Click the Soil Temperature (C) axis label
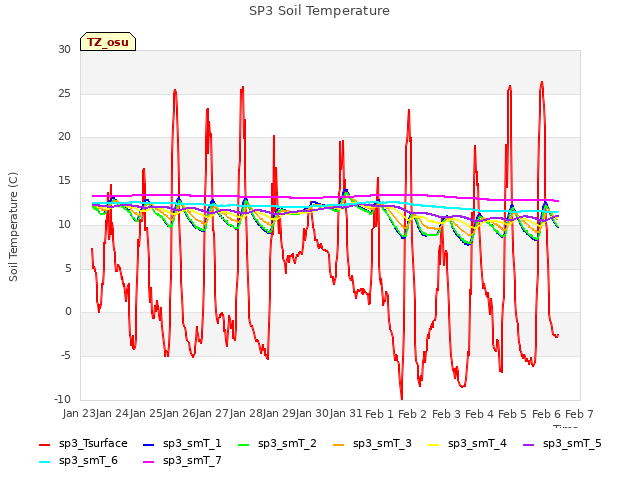640x480 pixels. point(13,227)
